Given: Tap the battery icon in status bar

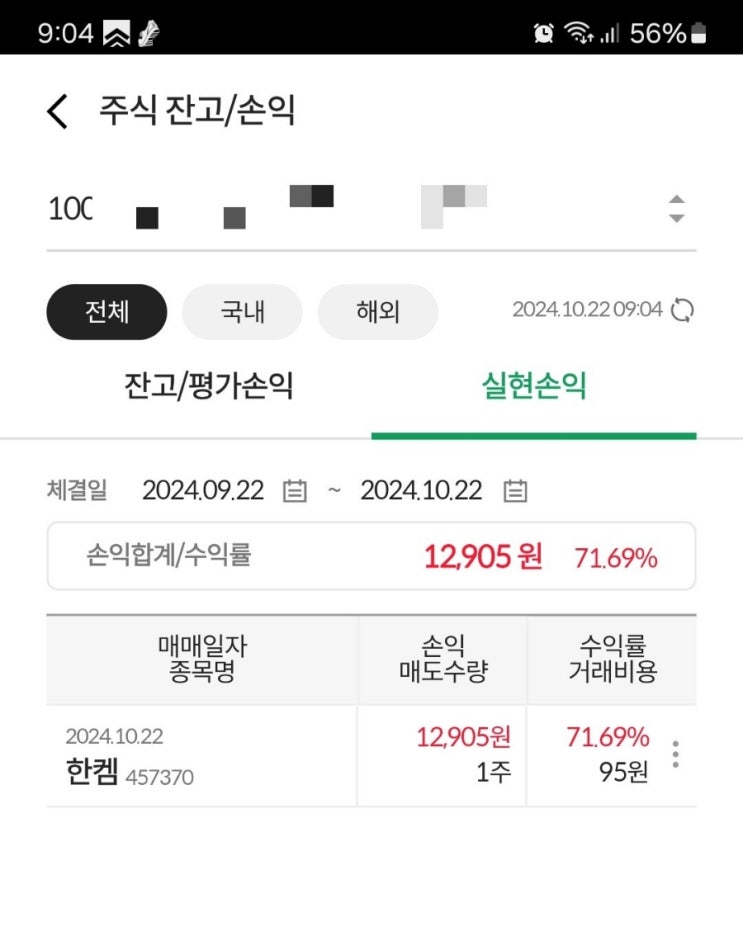Looking at the screenshot, I should tap(698, 33).
